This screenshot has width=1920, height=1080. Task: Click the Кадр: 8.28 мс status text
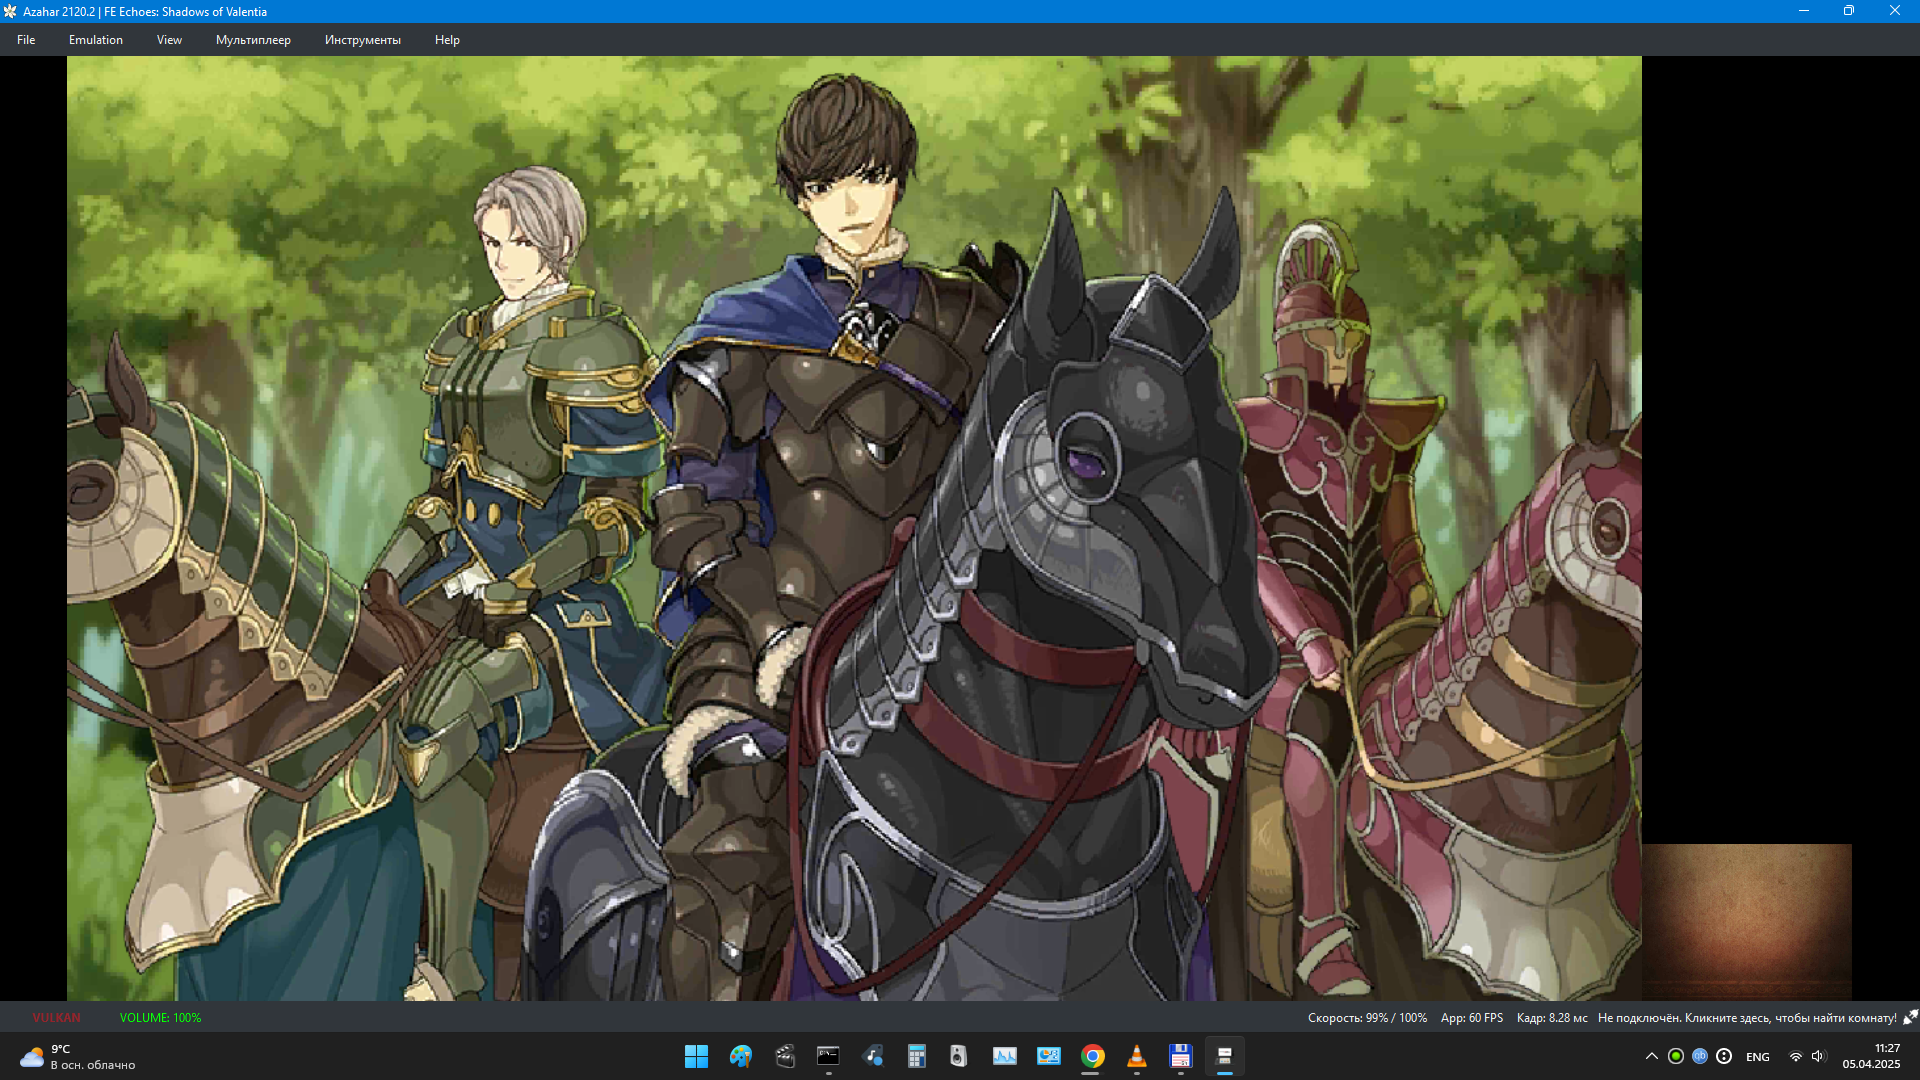point(1551,1017)
